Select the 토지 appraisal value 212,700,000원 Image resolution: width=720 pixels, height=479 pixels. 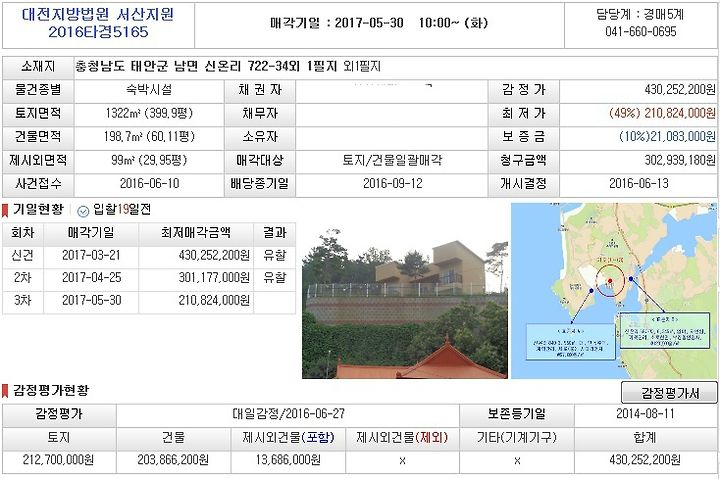58,460
